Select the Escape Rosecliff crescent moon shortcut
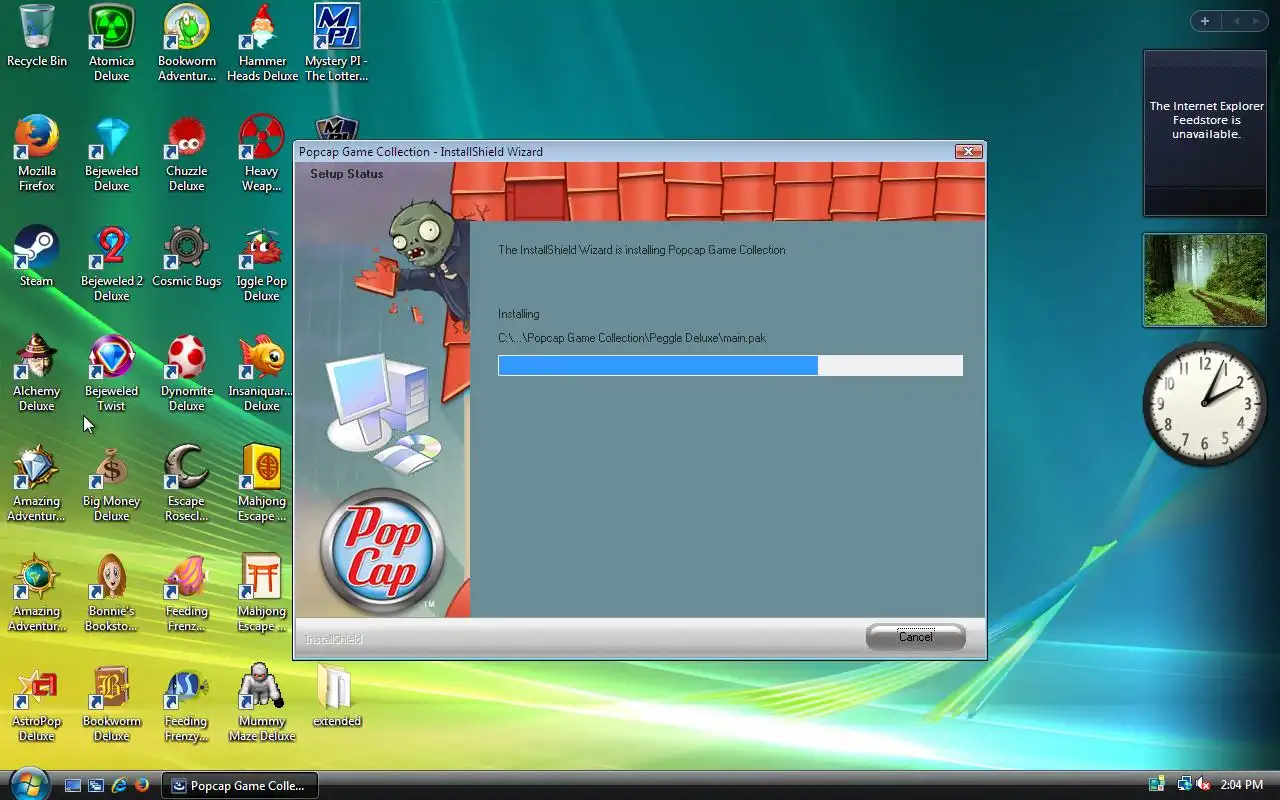 pos(187,483)
